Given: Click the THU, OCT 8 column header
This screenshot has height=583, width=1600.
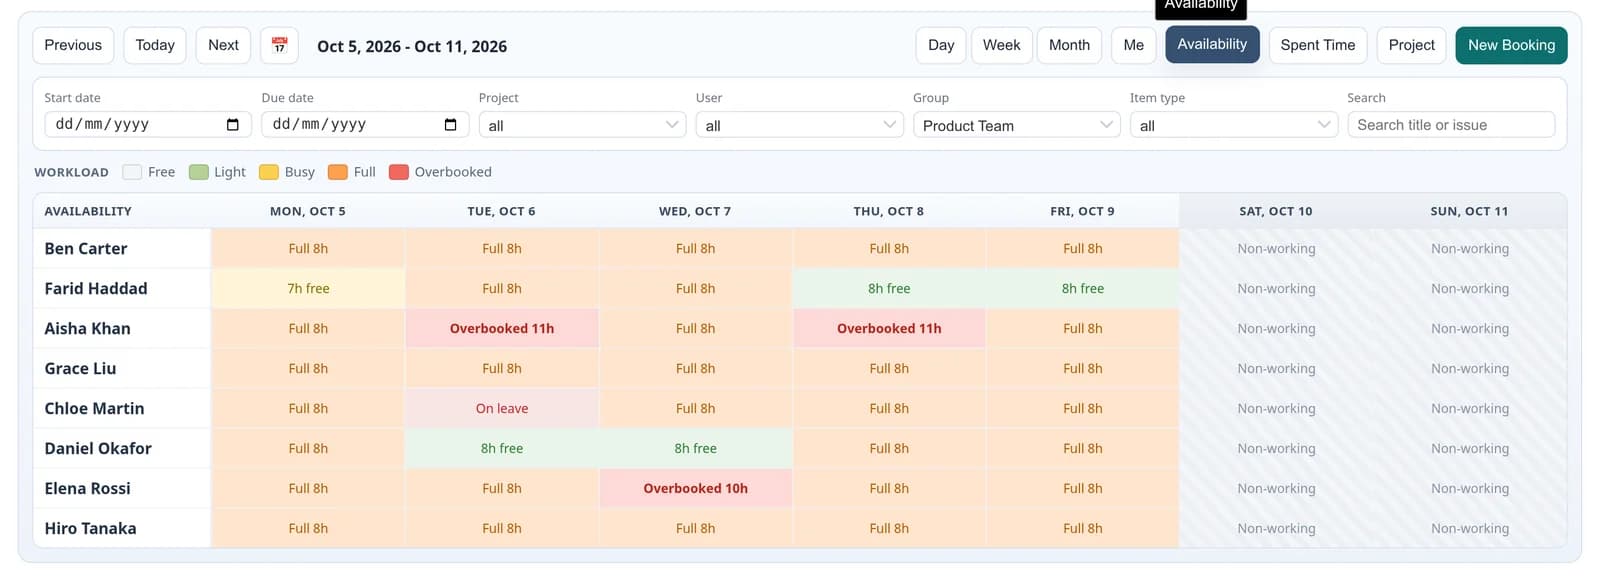Looking at the screenshot, I should tap(889, 211).
